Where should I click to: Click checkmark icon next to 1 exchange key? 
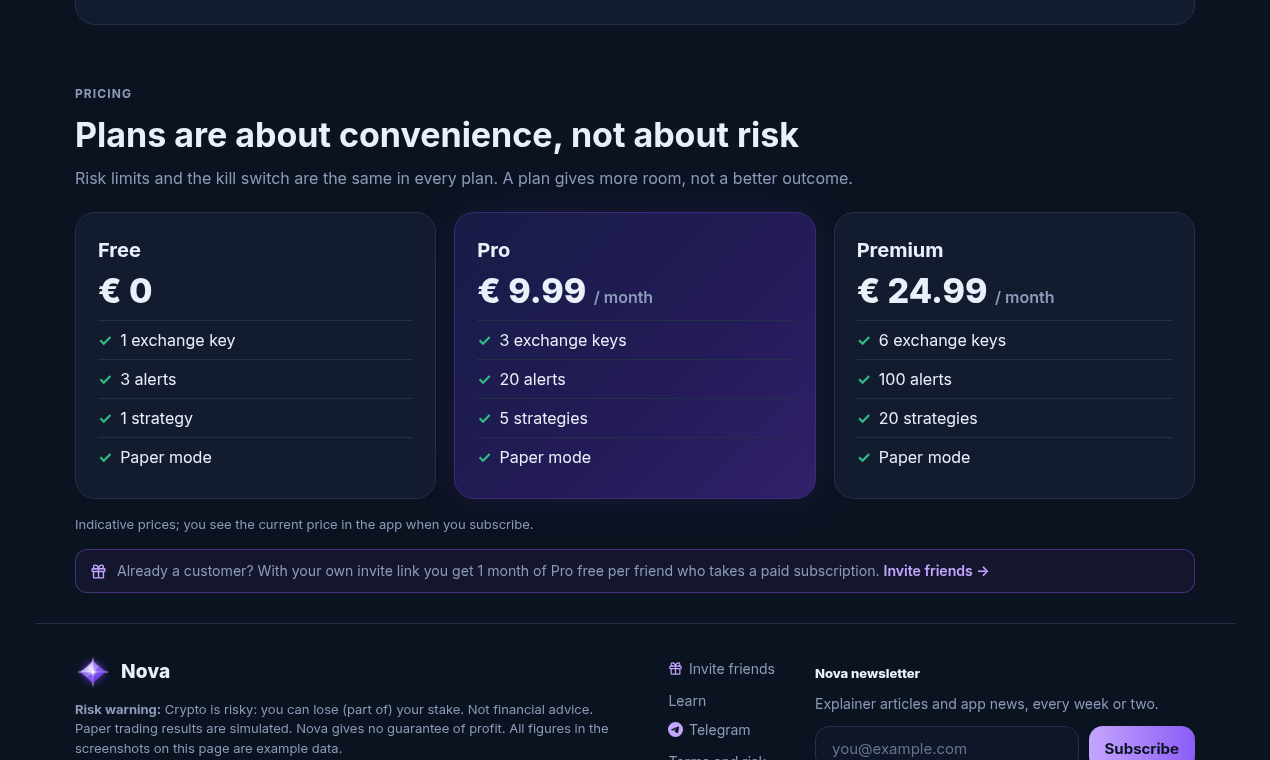105,340
